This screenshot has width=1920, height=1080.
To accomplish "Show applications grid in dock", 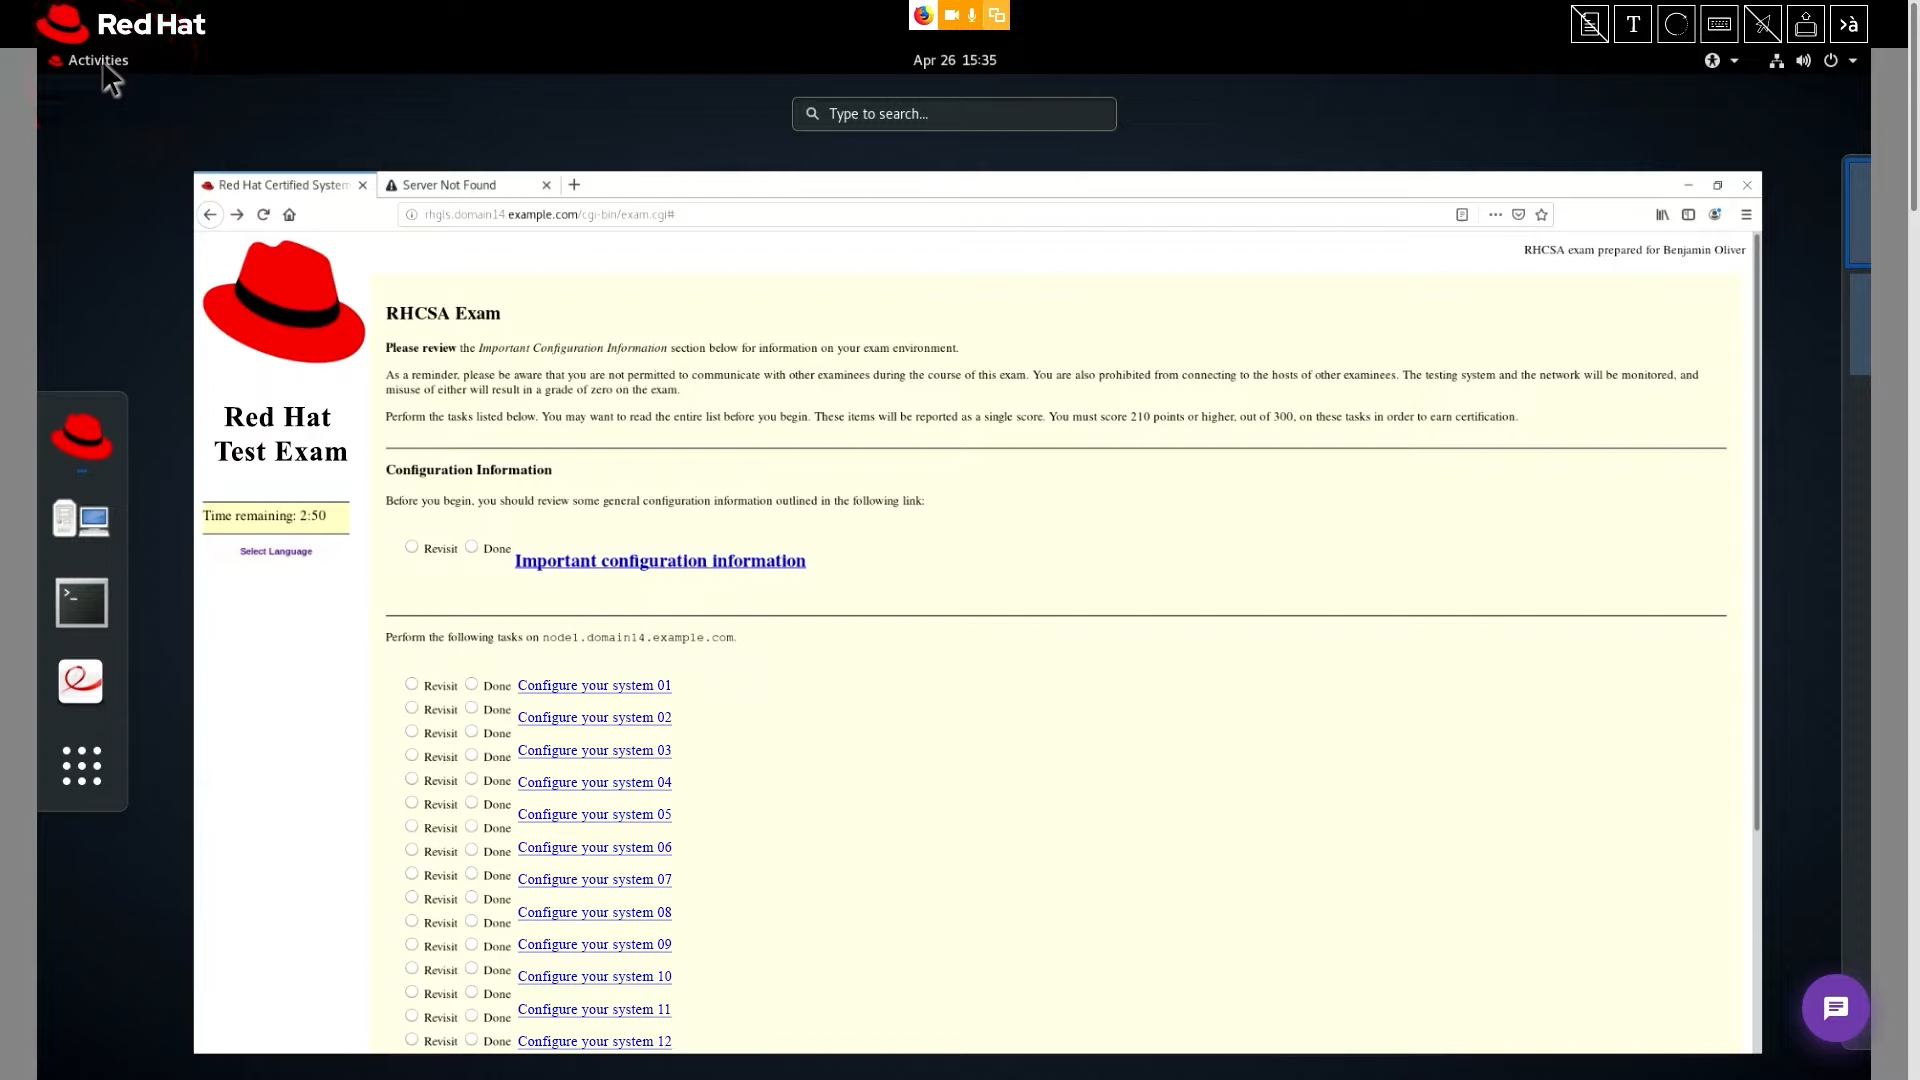I will (x=81, y=766).
